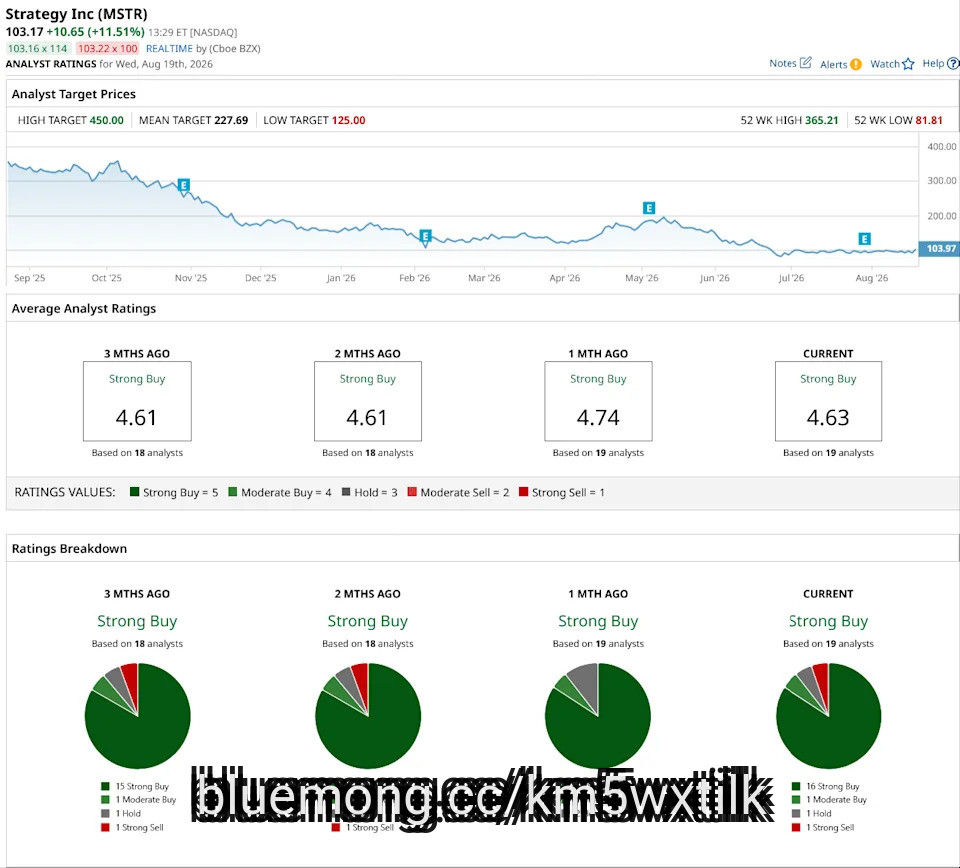
Task: Click the Aug '26 earnings E marker
Action: 864,239
